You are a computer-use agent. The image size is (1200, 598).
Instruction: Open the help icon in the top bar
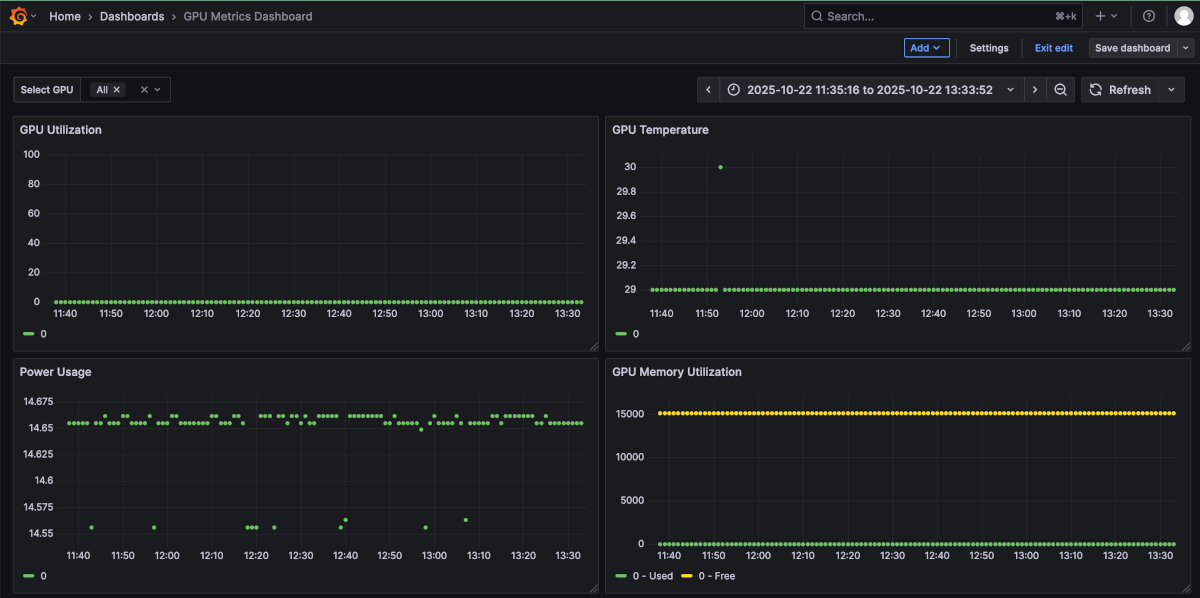tap(1149, 16)
